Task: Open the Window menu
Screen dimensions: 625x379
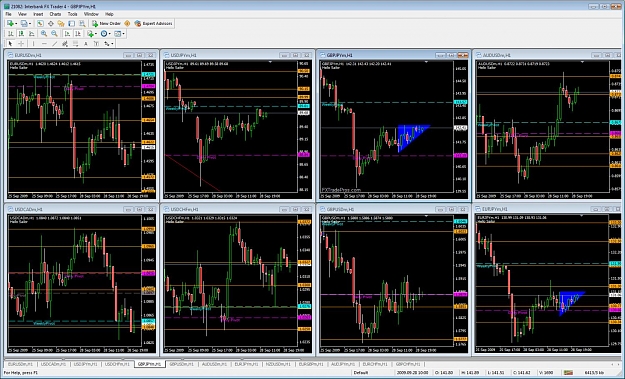Action: [91, 14]
